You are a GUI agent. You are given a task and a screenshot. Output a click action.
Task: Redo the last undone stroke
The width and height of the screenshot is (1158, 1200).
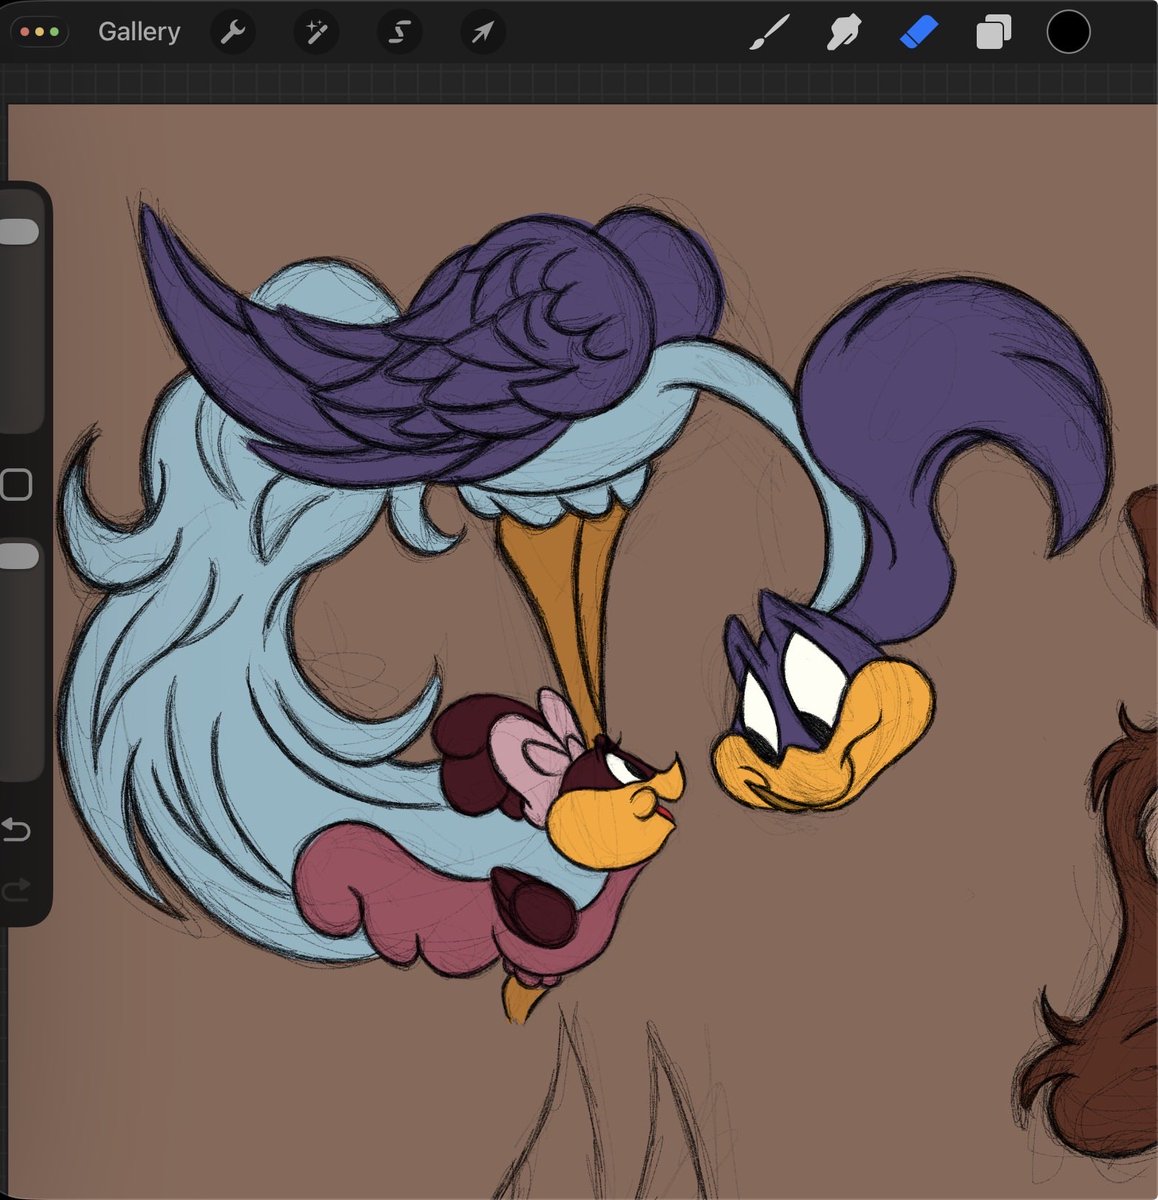coord(16,889)
